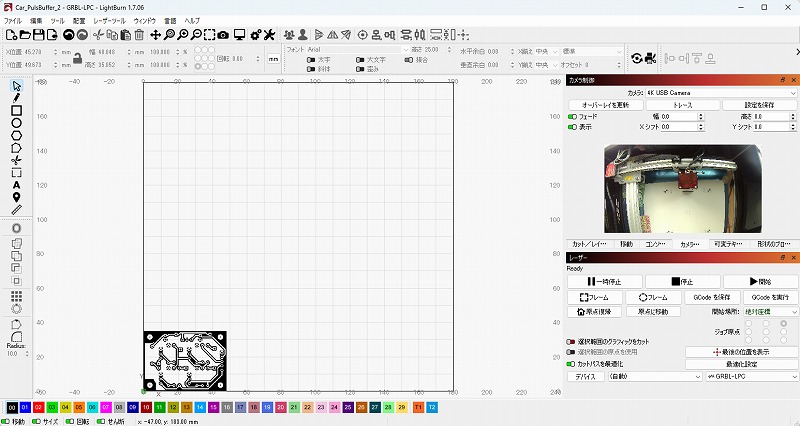Toggle the 表示 (show) camera switch

[x=573, y=127]
